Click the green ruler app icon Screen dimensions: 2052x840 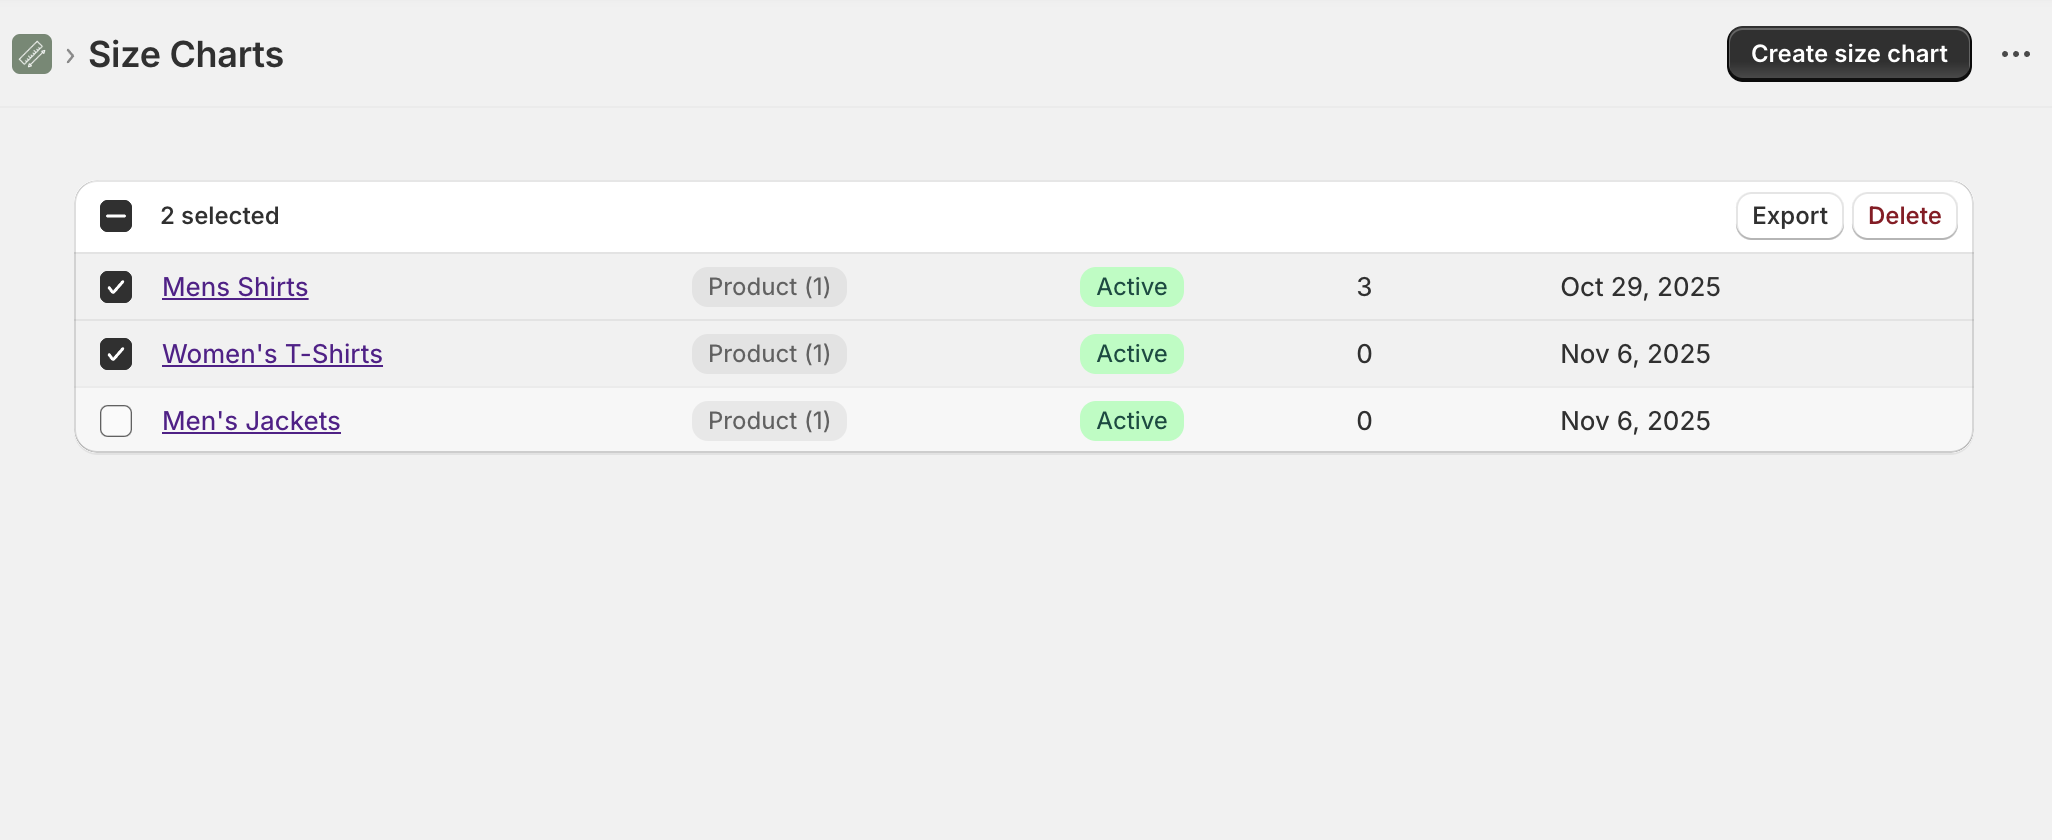tap(31, 54)
